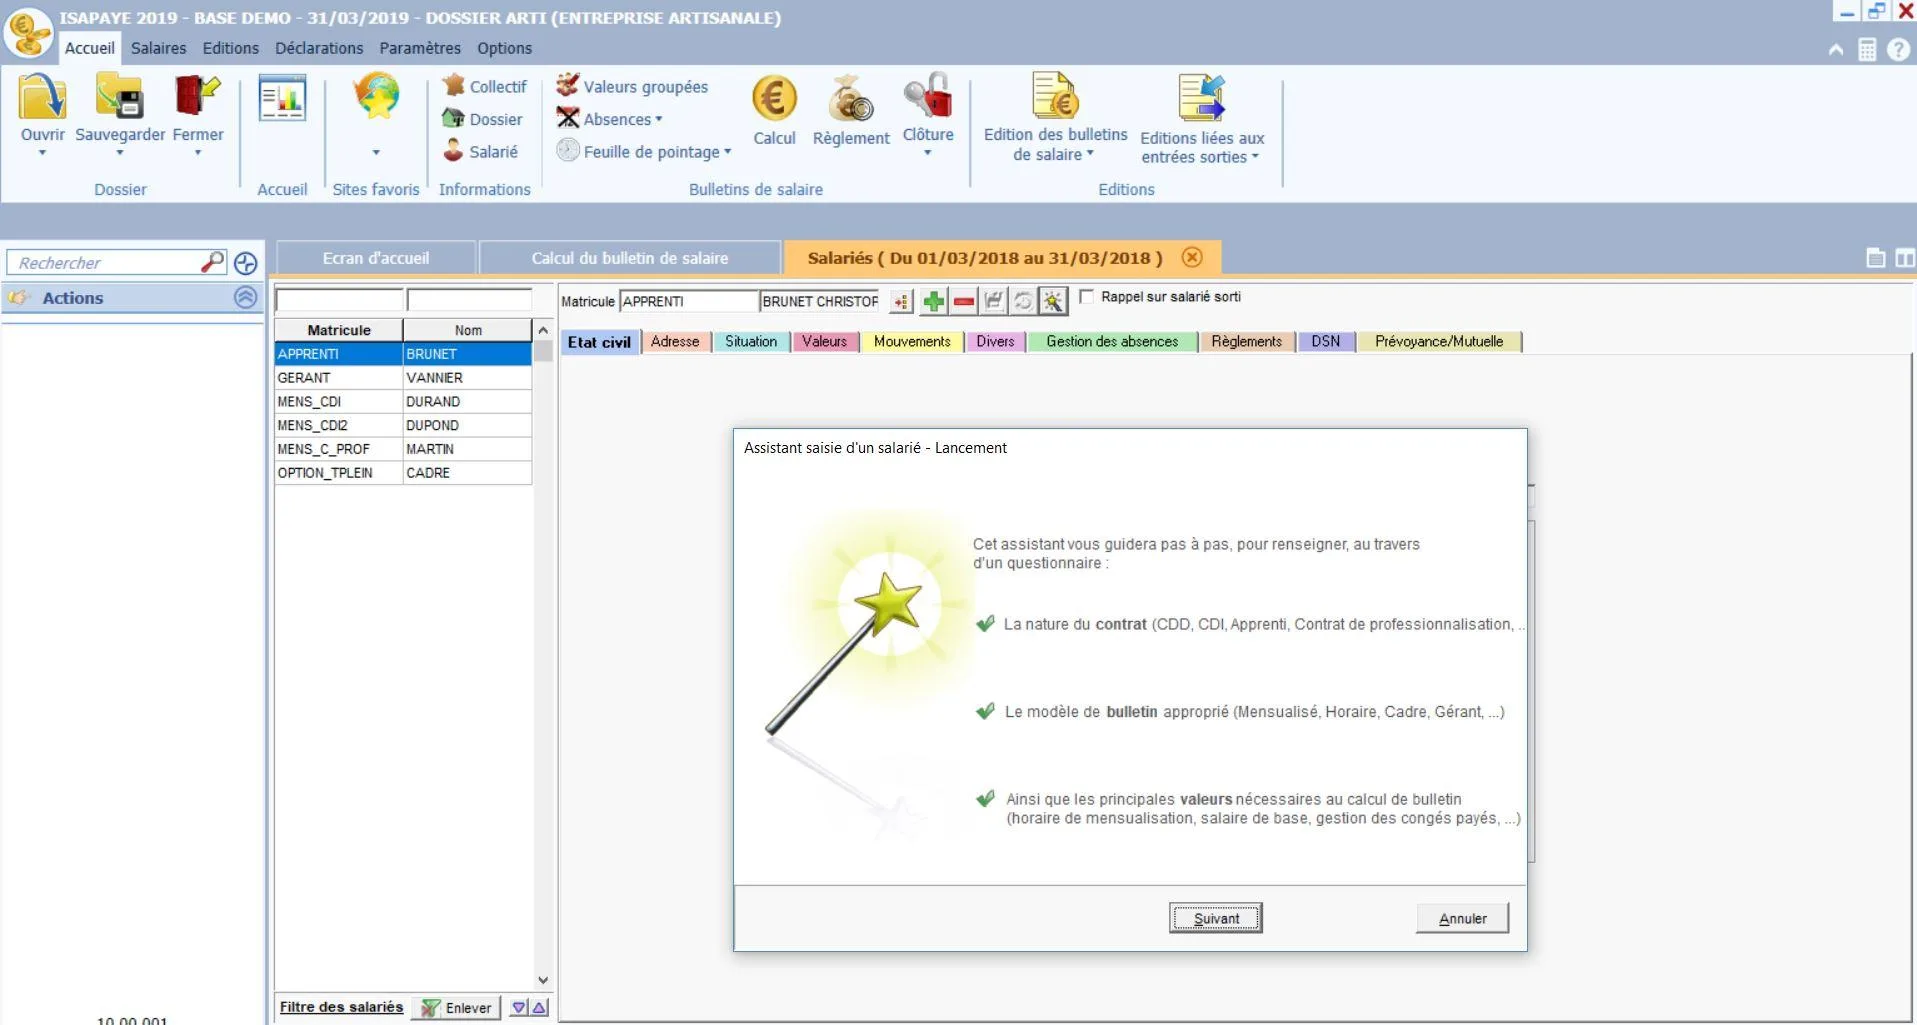Image resolution: width=1917 pixels, height=1025 pixels.
Task: Select the OPTION_TPLEIN row
Action: (x=403, y=473)
